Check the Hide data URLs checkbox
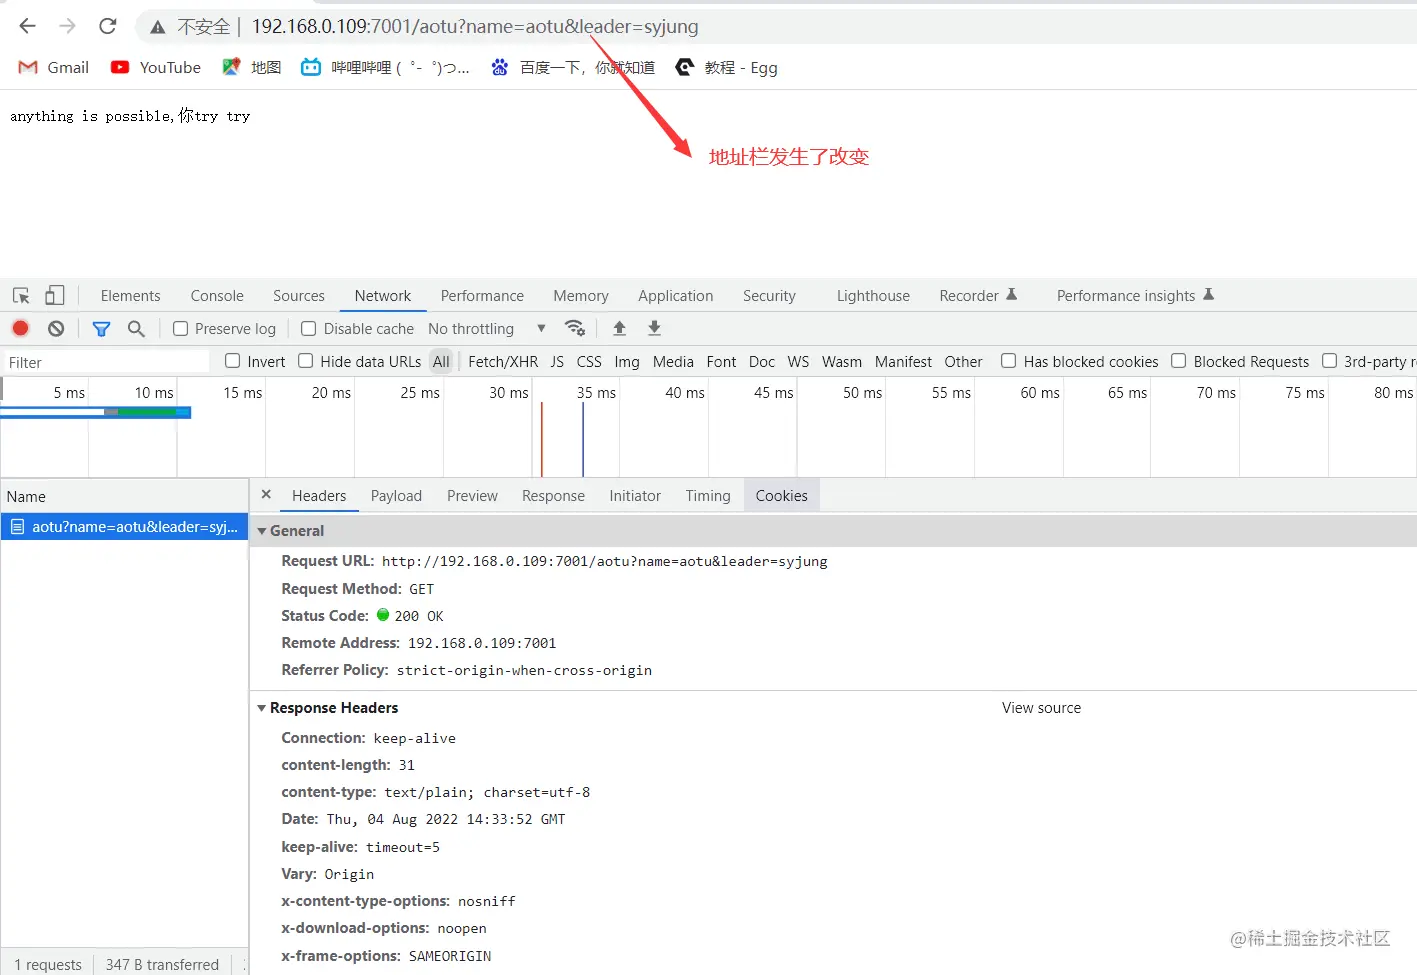The width and height of the screenshot is (1417, 975). pos(306,361)
